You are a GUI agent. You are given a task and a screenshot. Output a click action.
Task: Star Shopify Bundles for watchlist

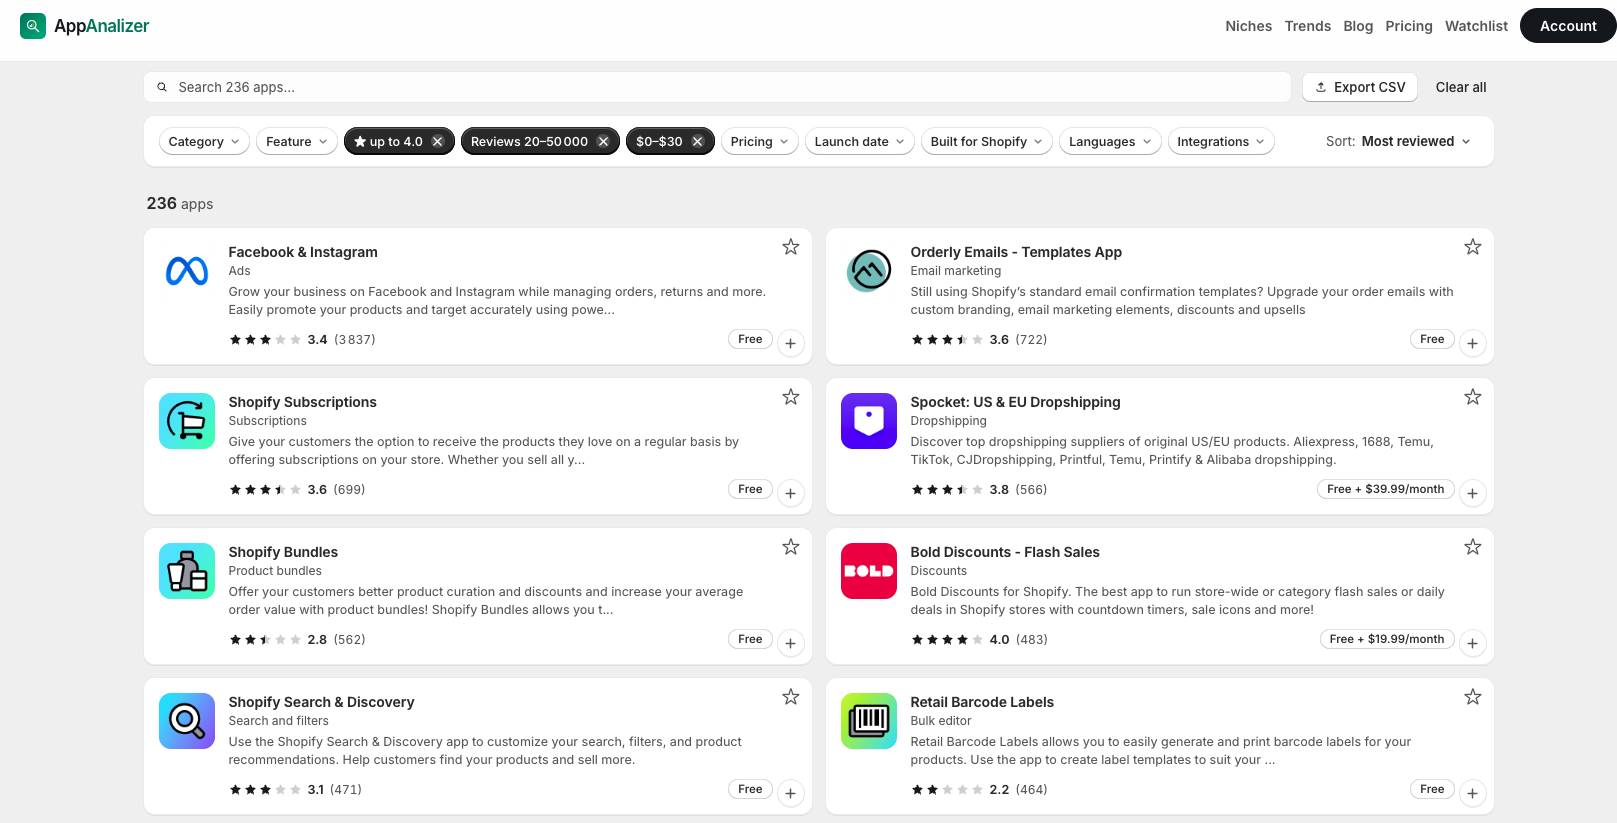(x=790, y=547)
